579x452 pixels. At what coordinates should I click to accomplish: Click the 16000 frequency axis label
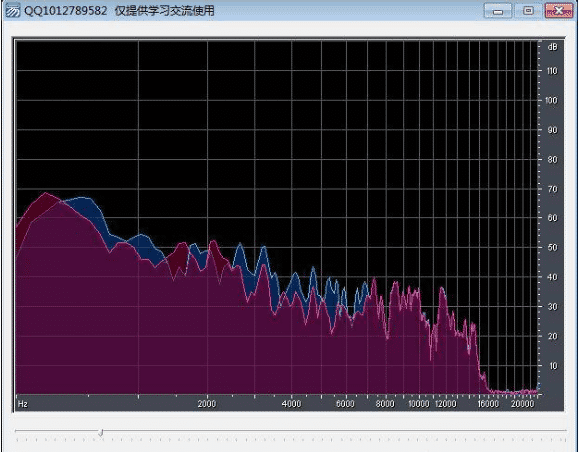(x=488, y=404)
